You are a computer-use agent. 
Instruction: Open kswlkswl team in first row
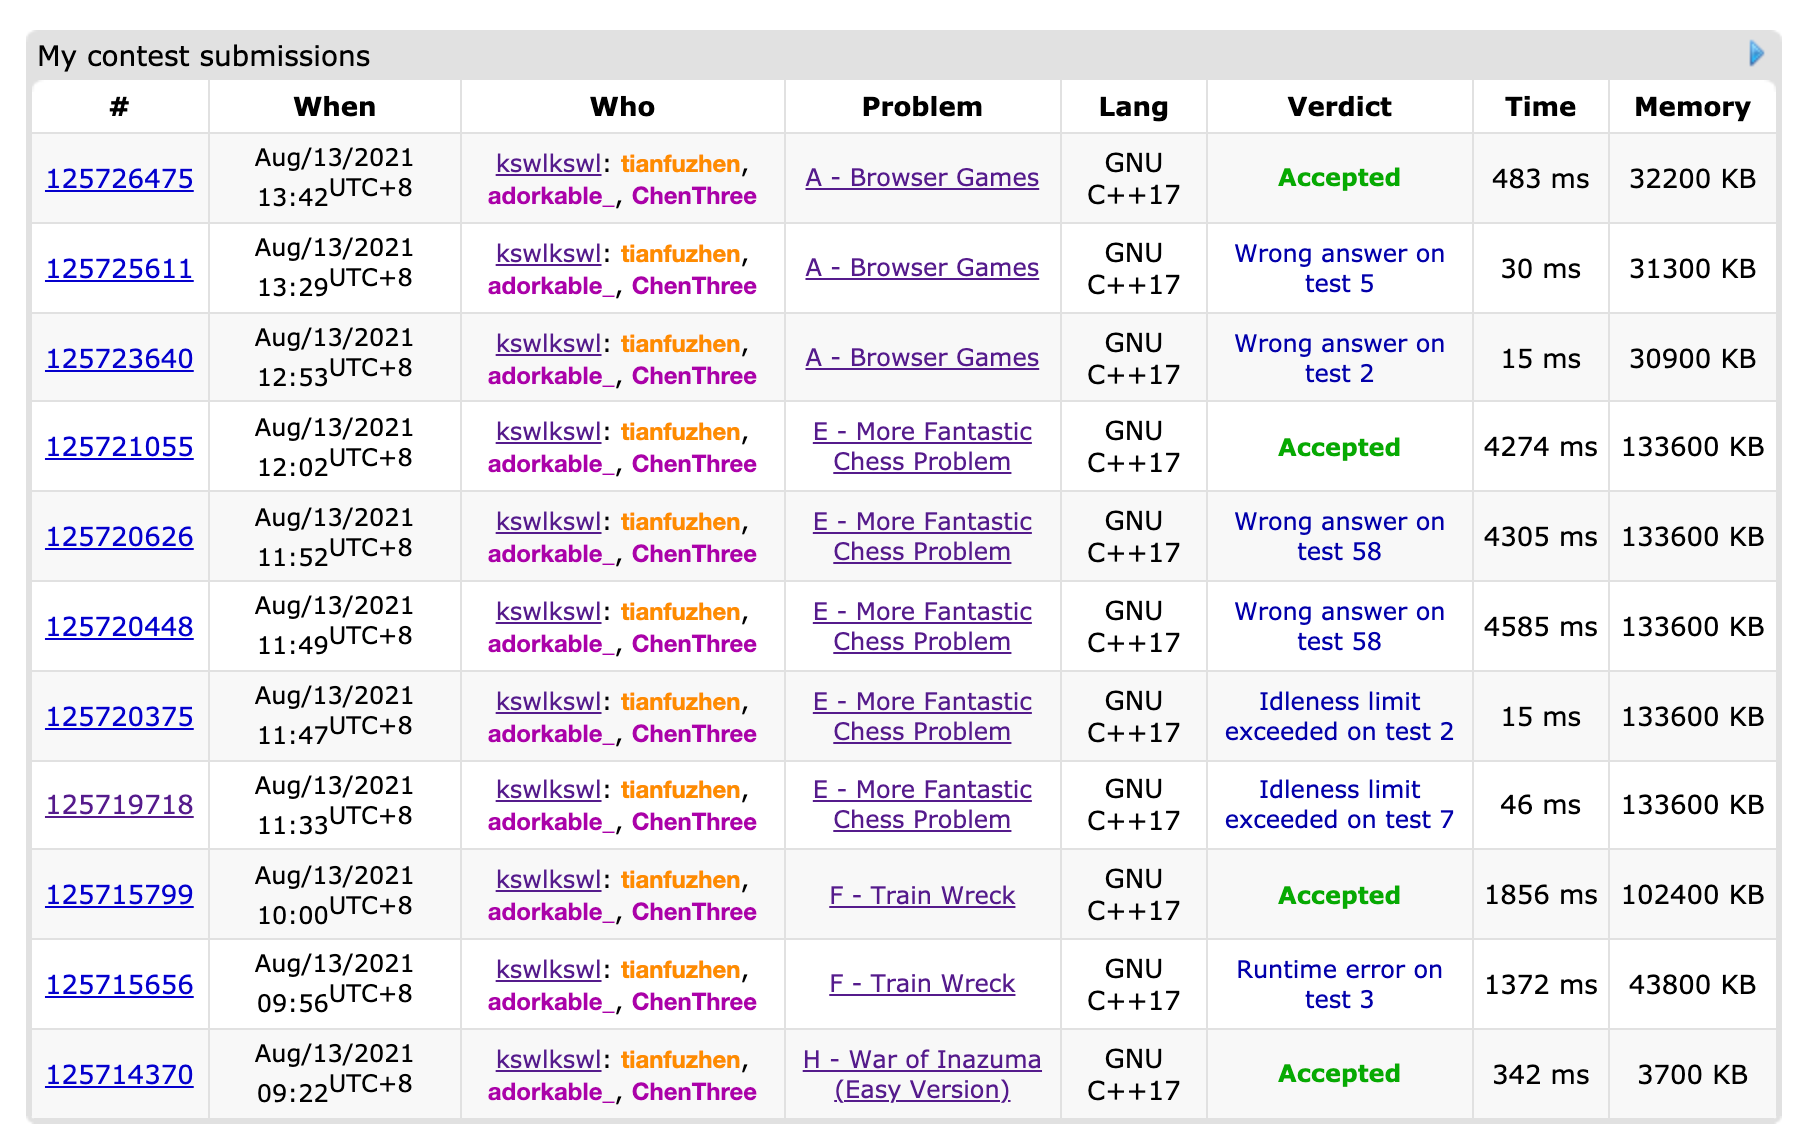[x=548, y=164]
